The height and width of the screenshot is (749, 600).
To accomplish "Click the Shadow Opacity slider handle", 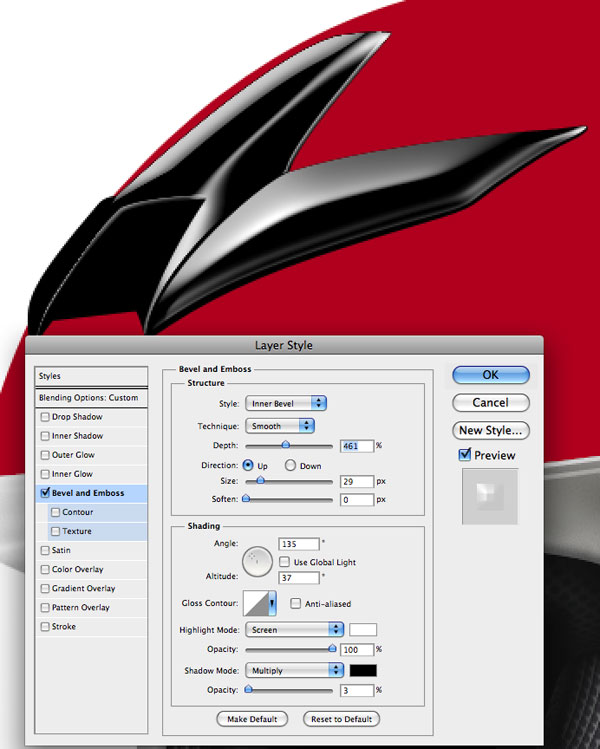I will [248, 689].
